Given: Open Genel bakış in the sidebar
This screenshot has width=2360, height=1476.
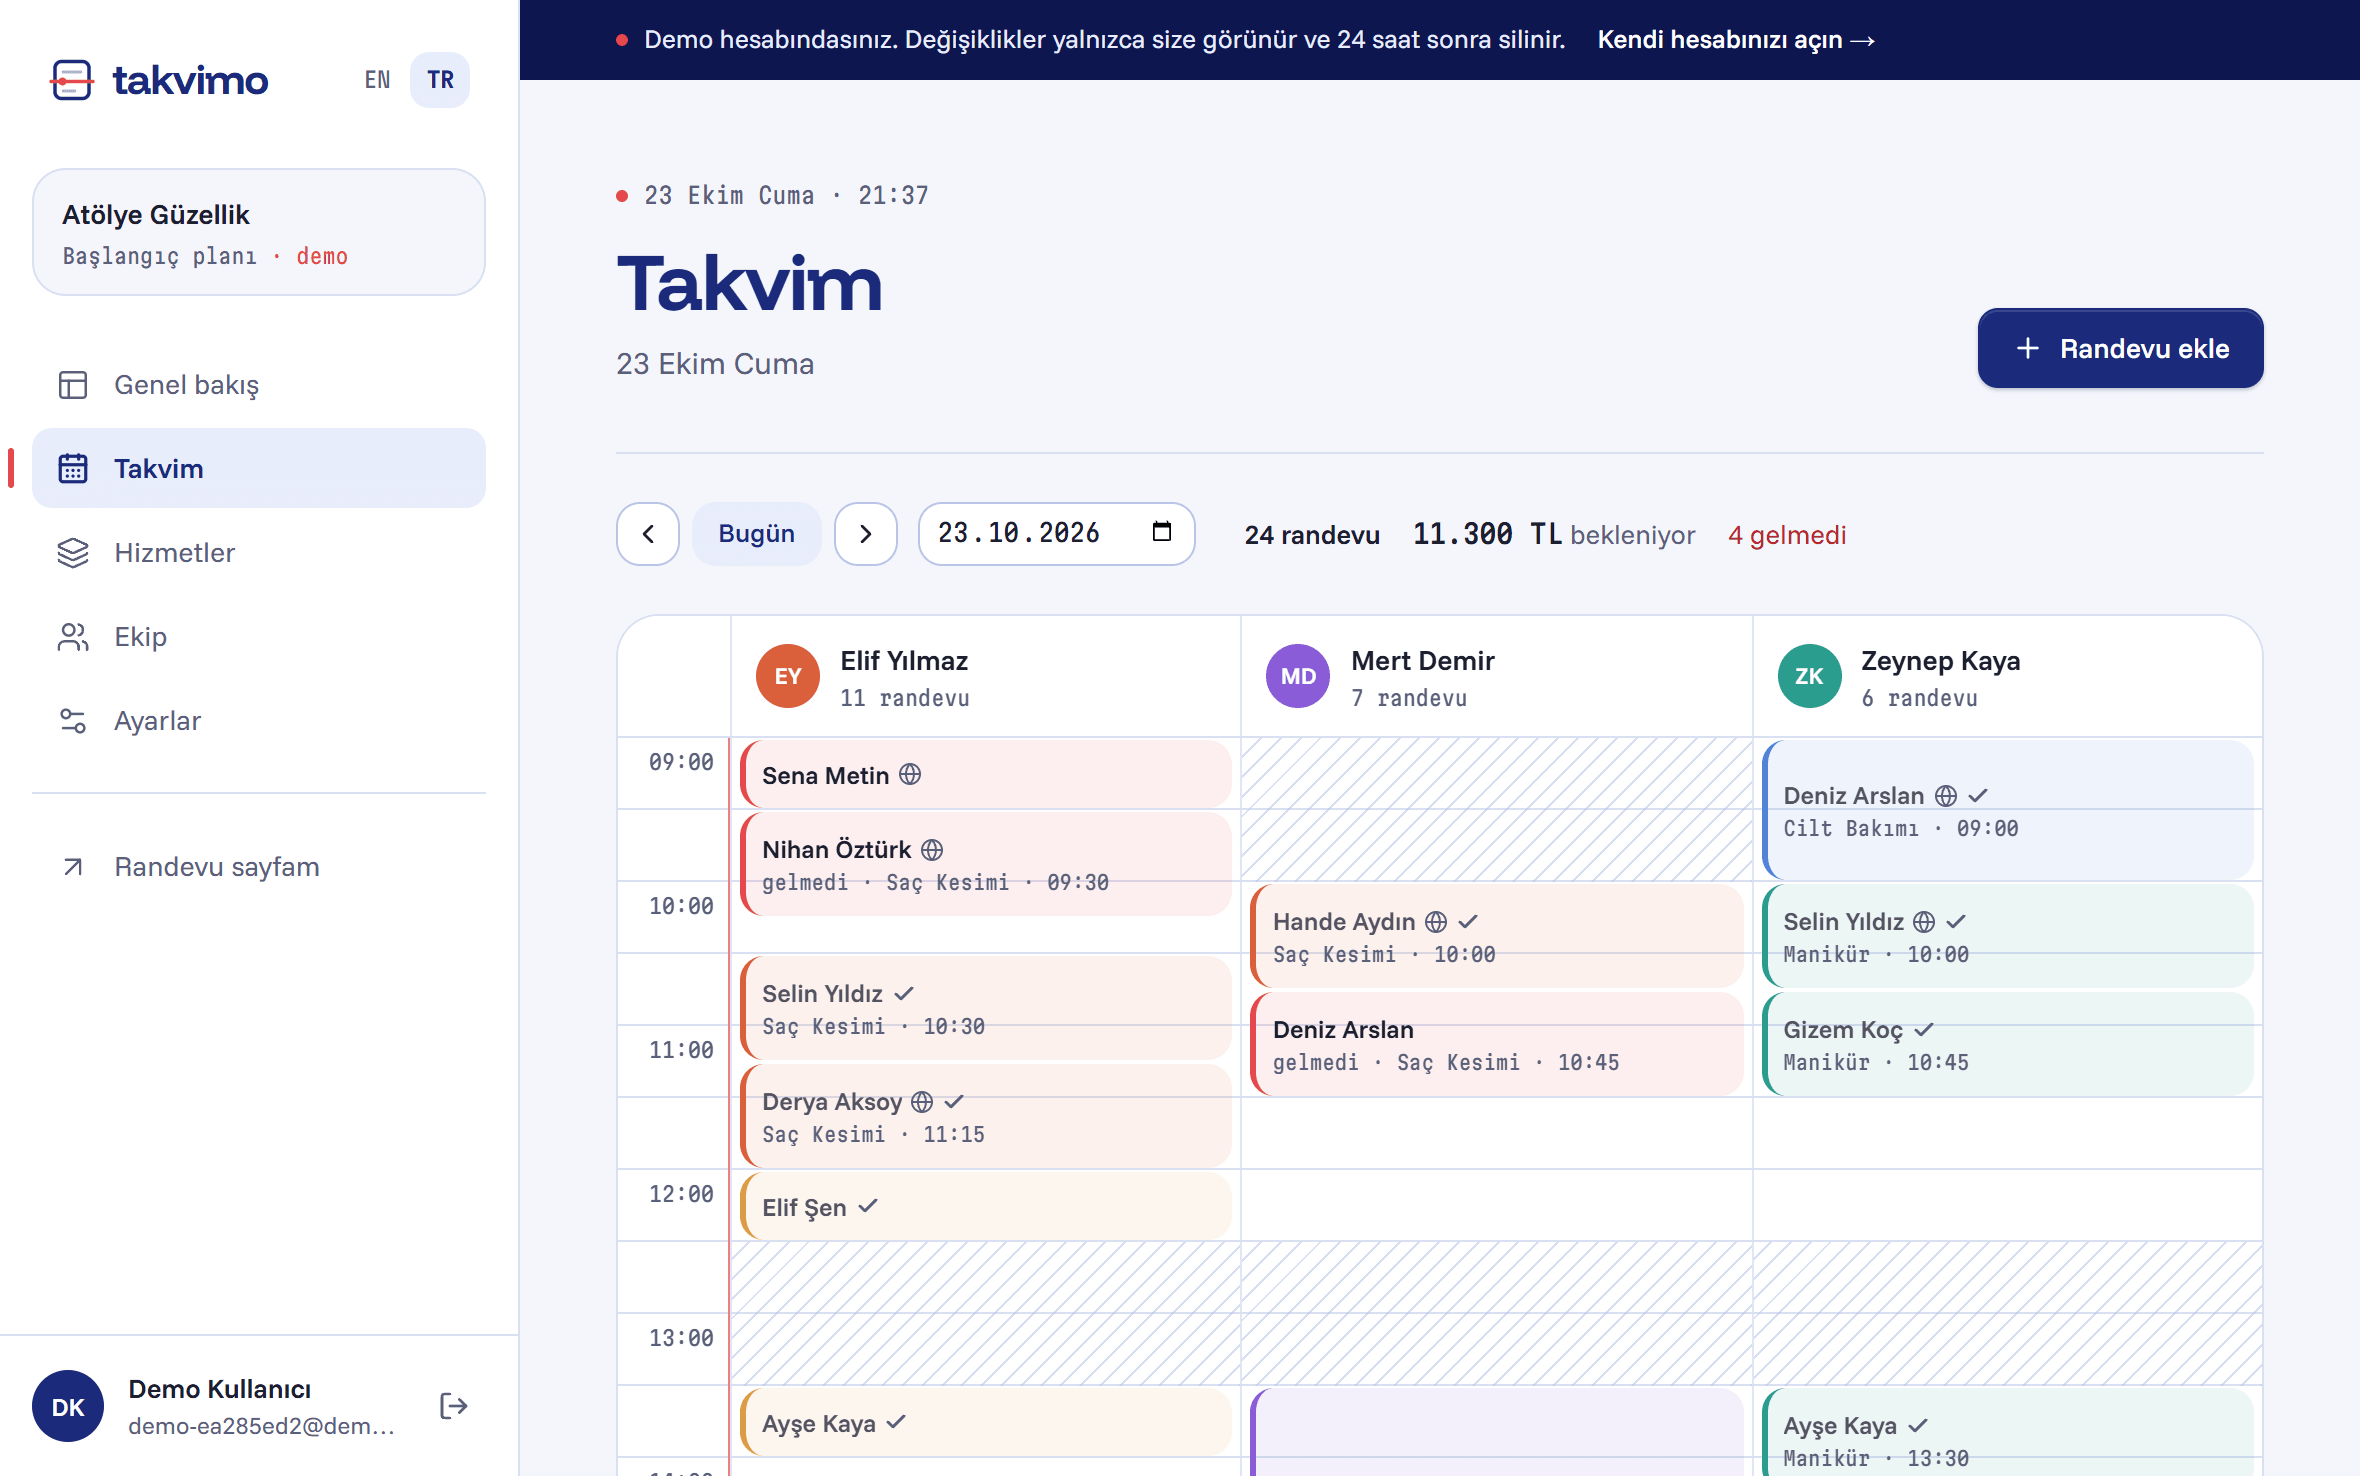Looking at the screenshot, I should pyautogui.click(x=259, y=385).
